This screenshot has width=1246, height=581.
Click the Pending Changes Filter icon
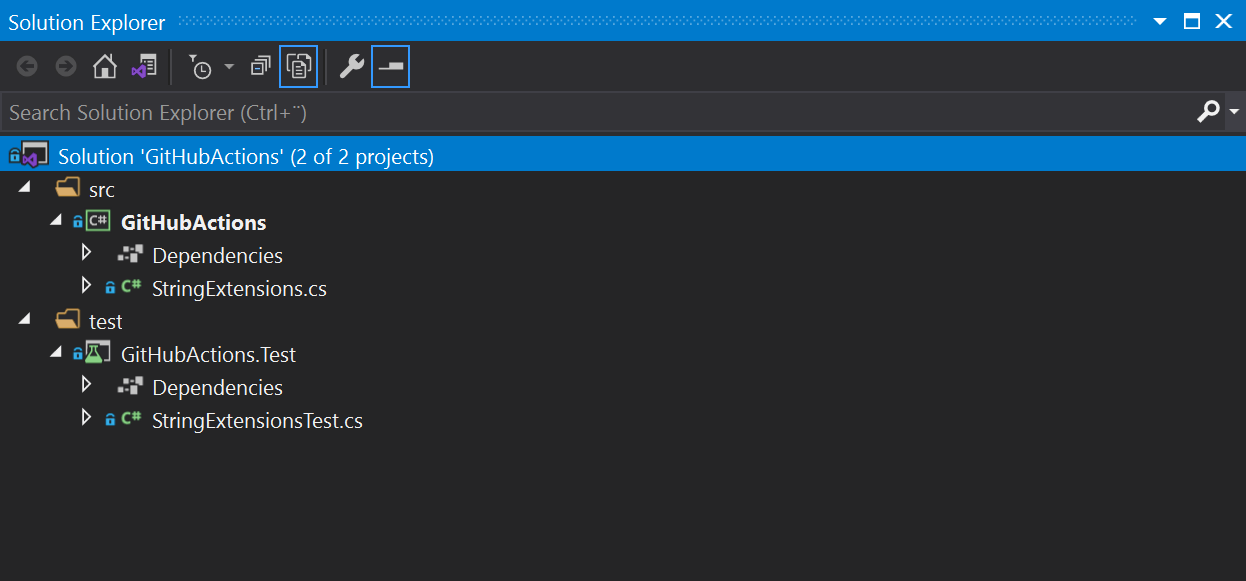click(199, 66)
